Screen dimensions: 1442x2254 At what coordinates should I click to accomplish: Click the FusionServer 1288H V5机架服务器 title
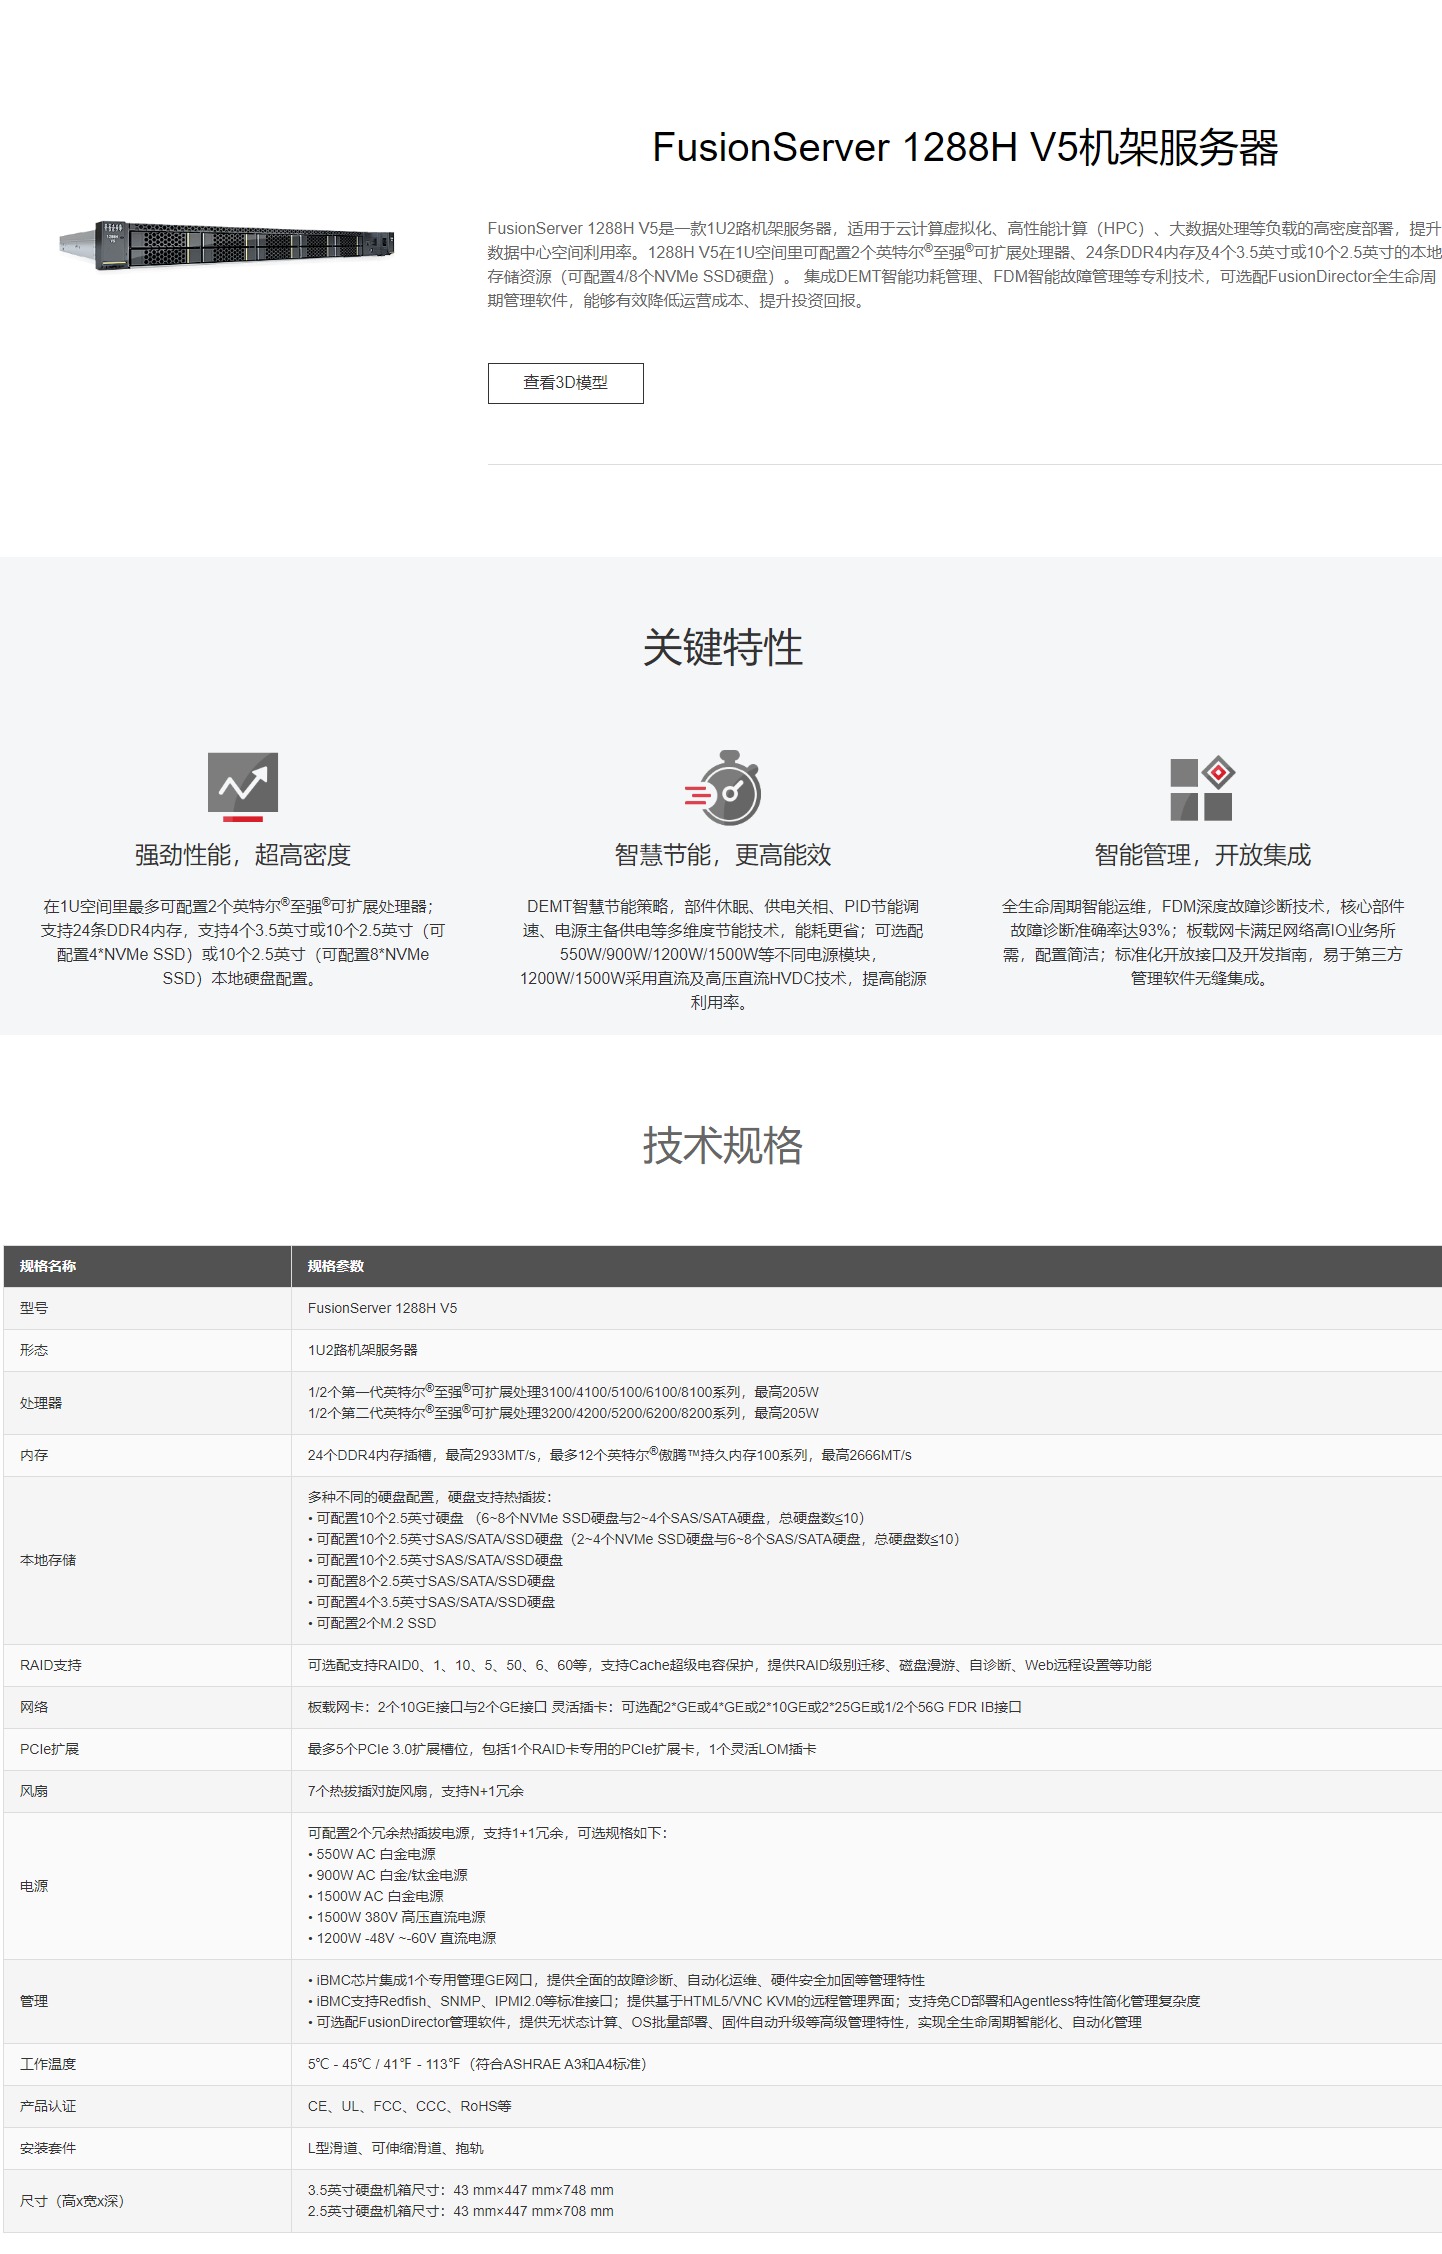click(965, 147)
